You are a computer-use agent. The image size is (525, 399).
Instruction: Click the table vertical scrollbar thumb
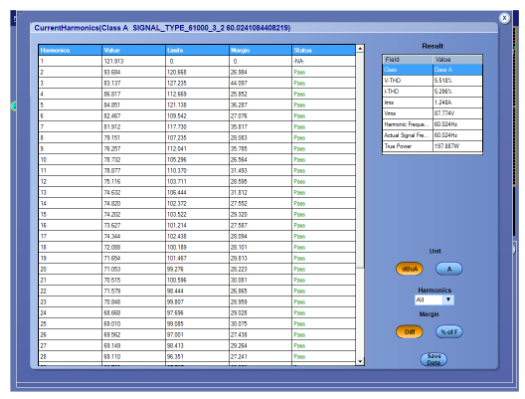pos(360,161)
